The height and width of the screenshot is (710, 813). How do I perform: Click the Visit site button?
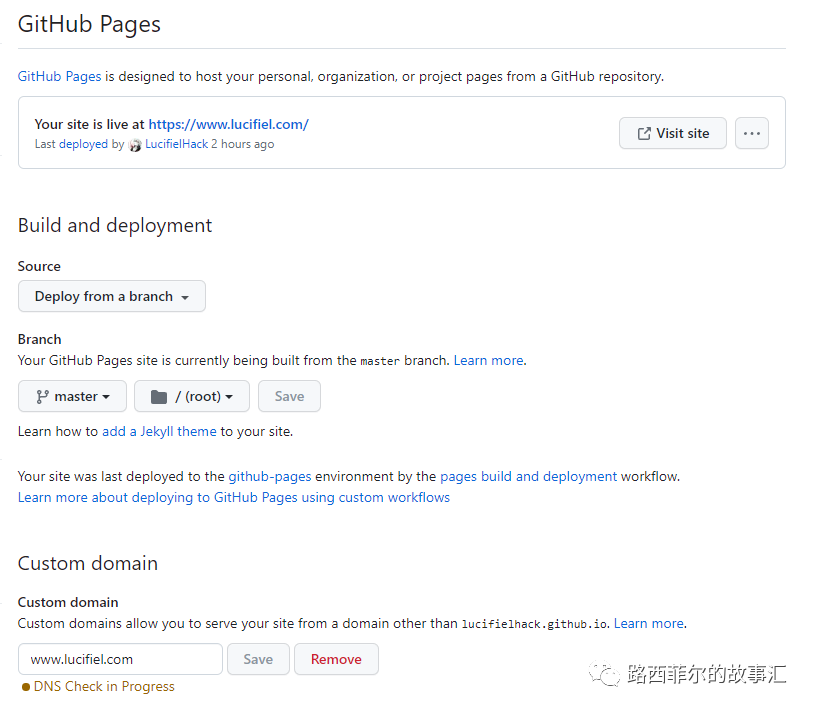[672, 133]
